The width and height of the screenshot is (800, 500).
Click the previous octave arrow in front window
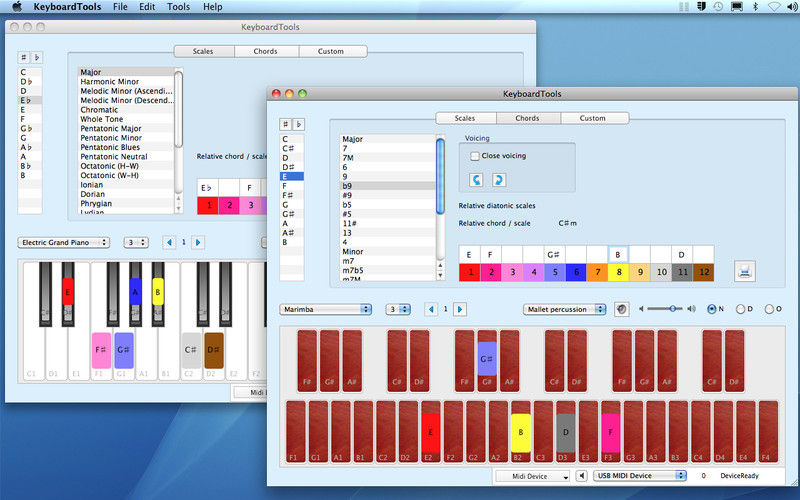tap(432, 309)
